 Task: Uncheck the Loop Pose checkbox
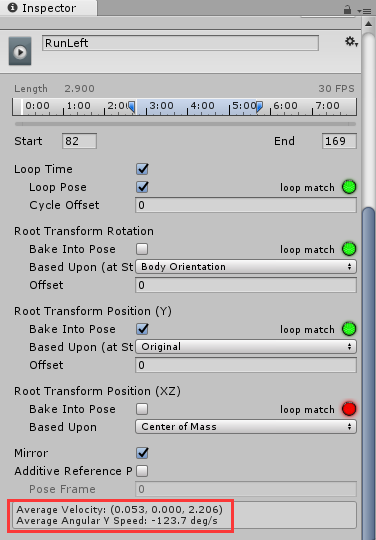pos(142,187)
